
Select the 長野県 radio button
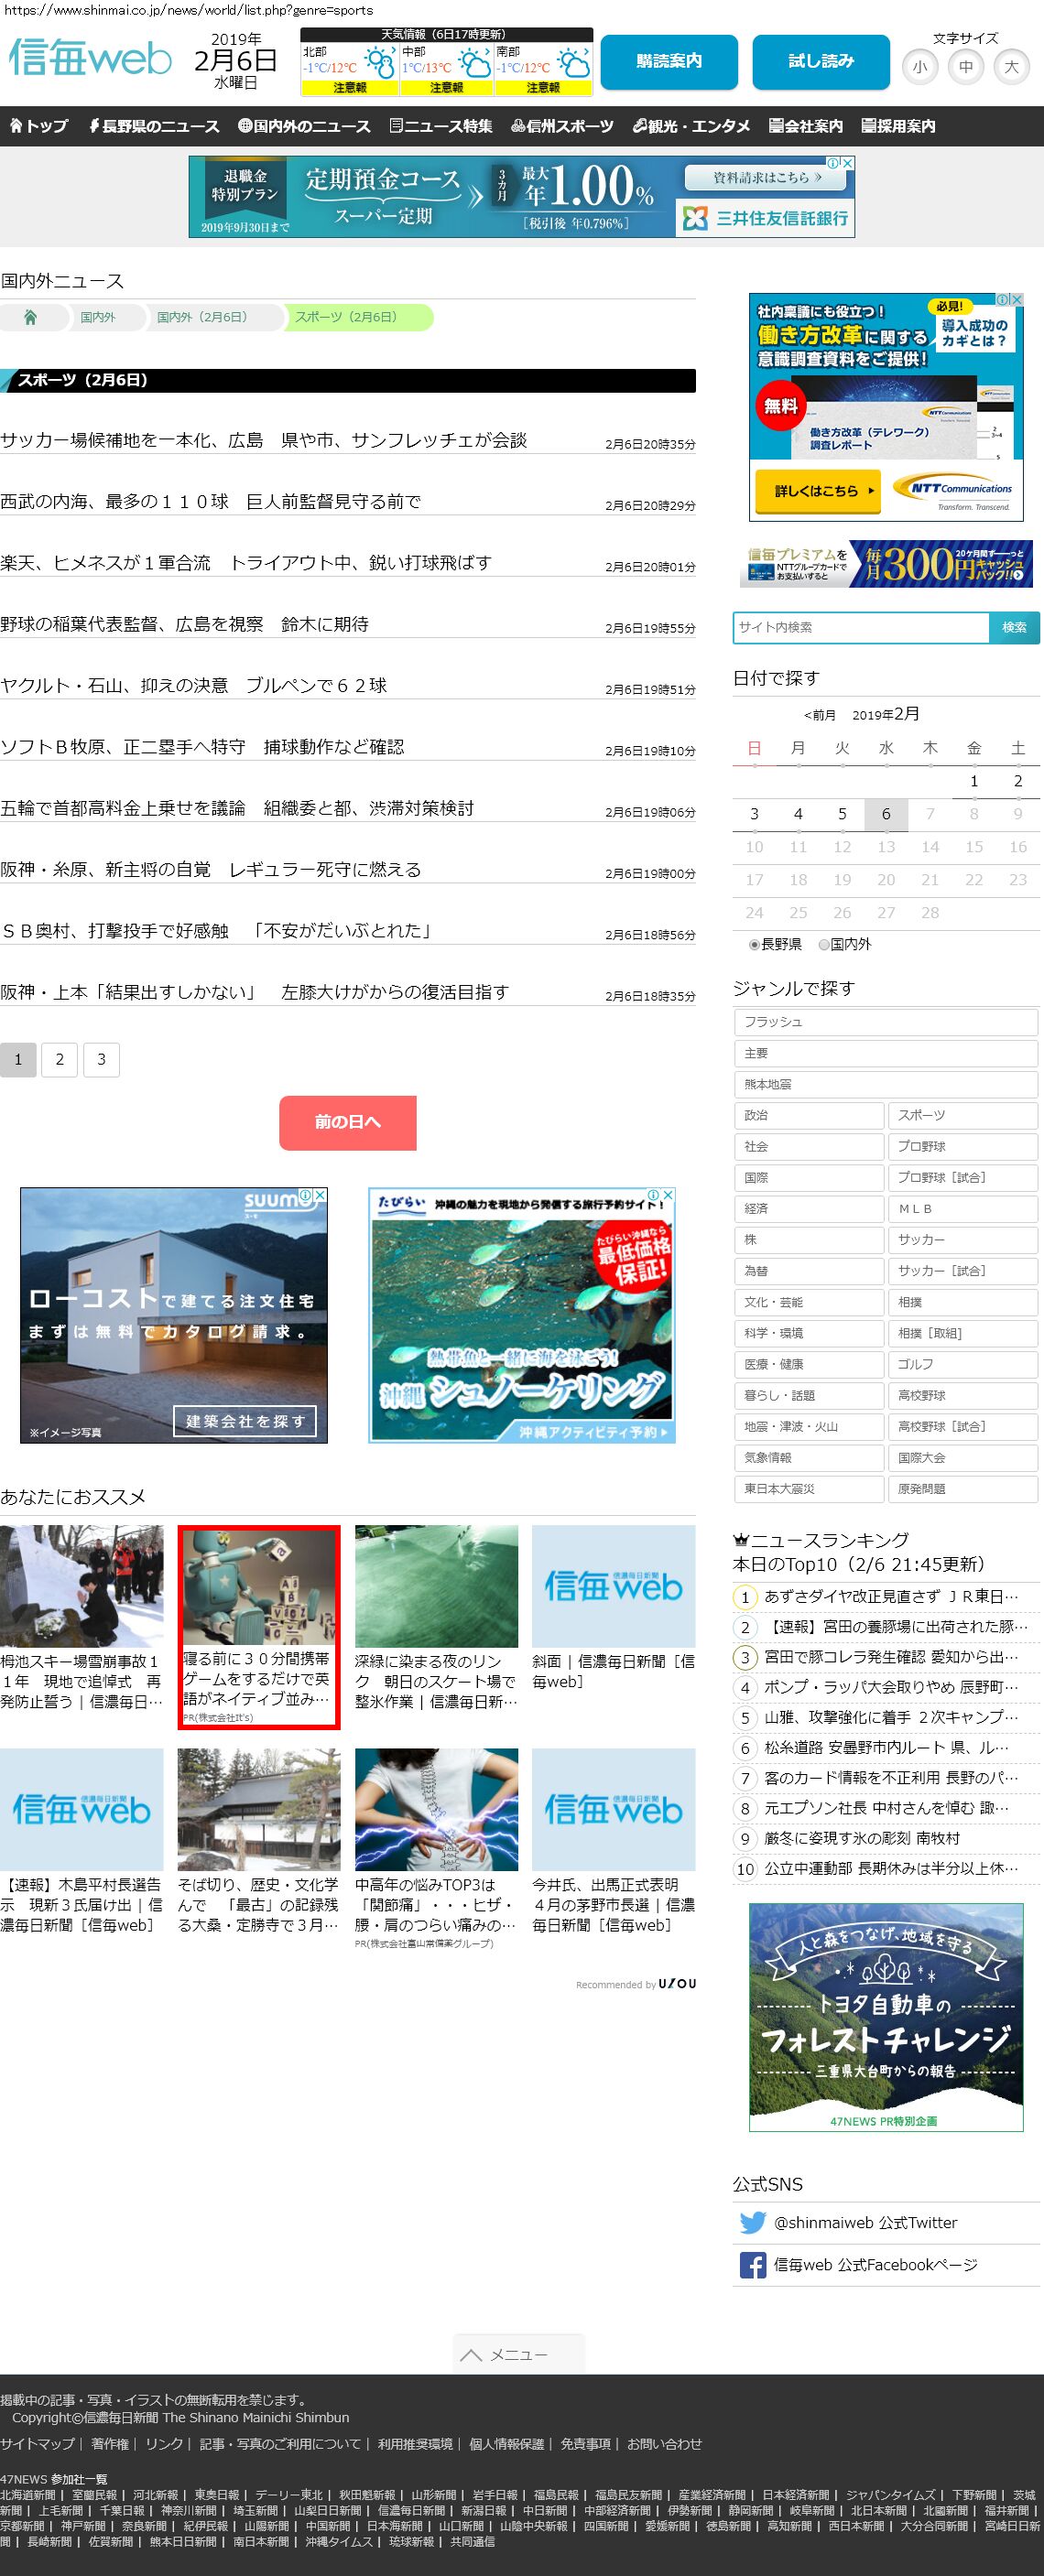(754, 944)
